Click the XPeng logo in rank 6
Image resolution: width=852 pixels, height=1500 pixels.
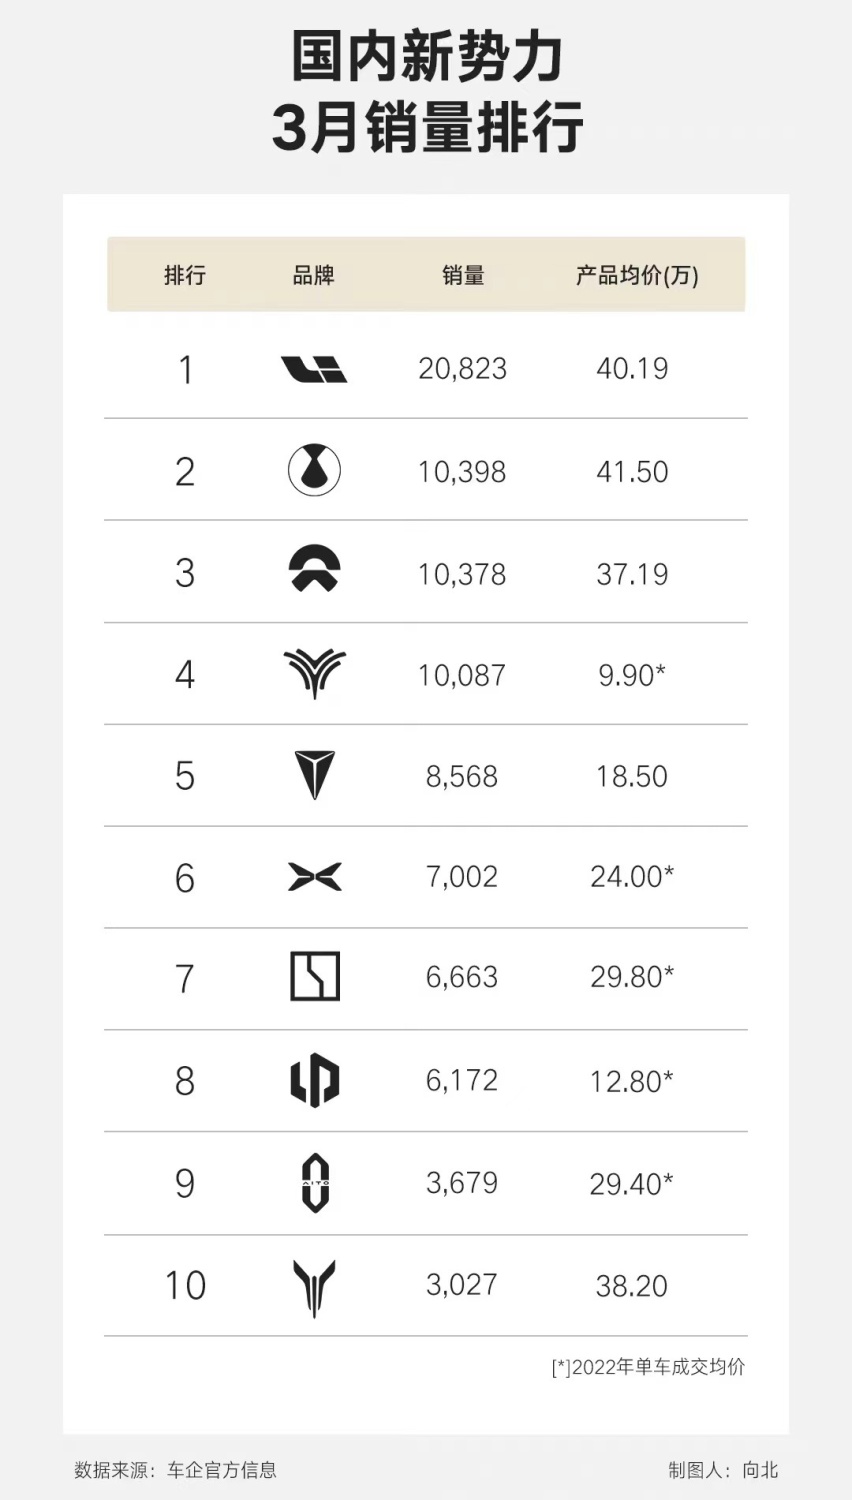pos(314,877)
